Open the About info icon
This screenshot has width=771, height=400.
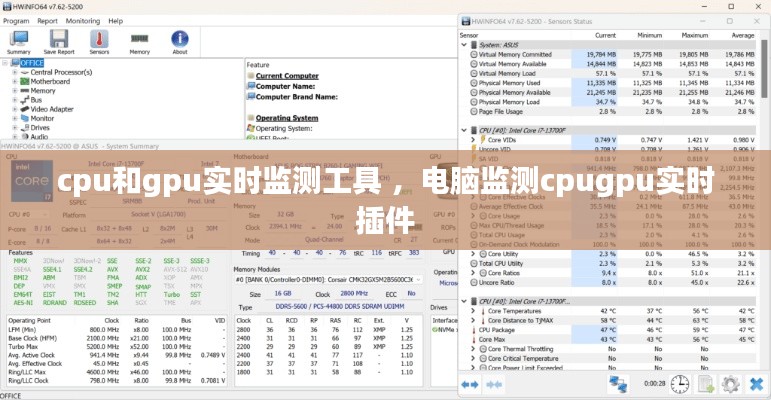(179, 39)
